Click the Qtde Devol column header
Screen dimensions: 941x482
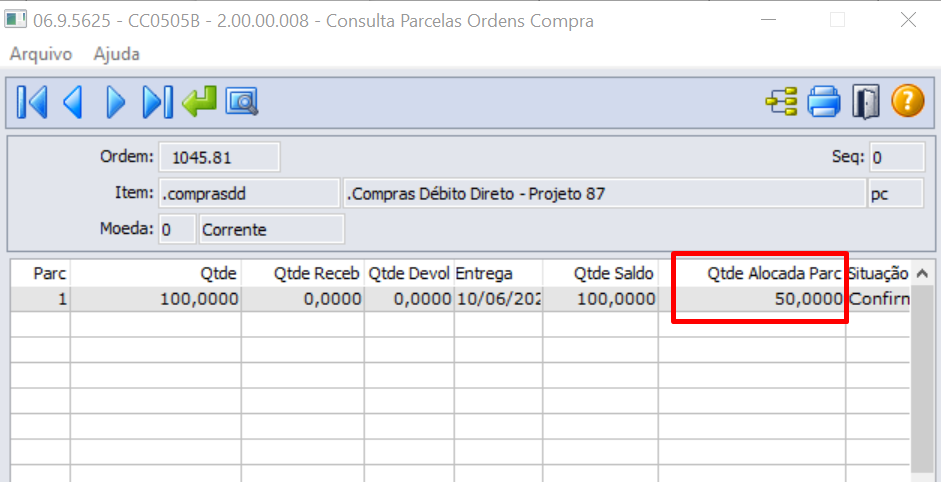(409, 274)
